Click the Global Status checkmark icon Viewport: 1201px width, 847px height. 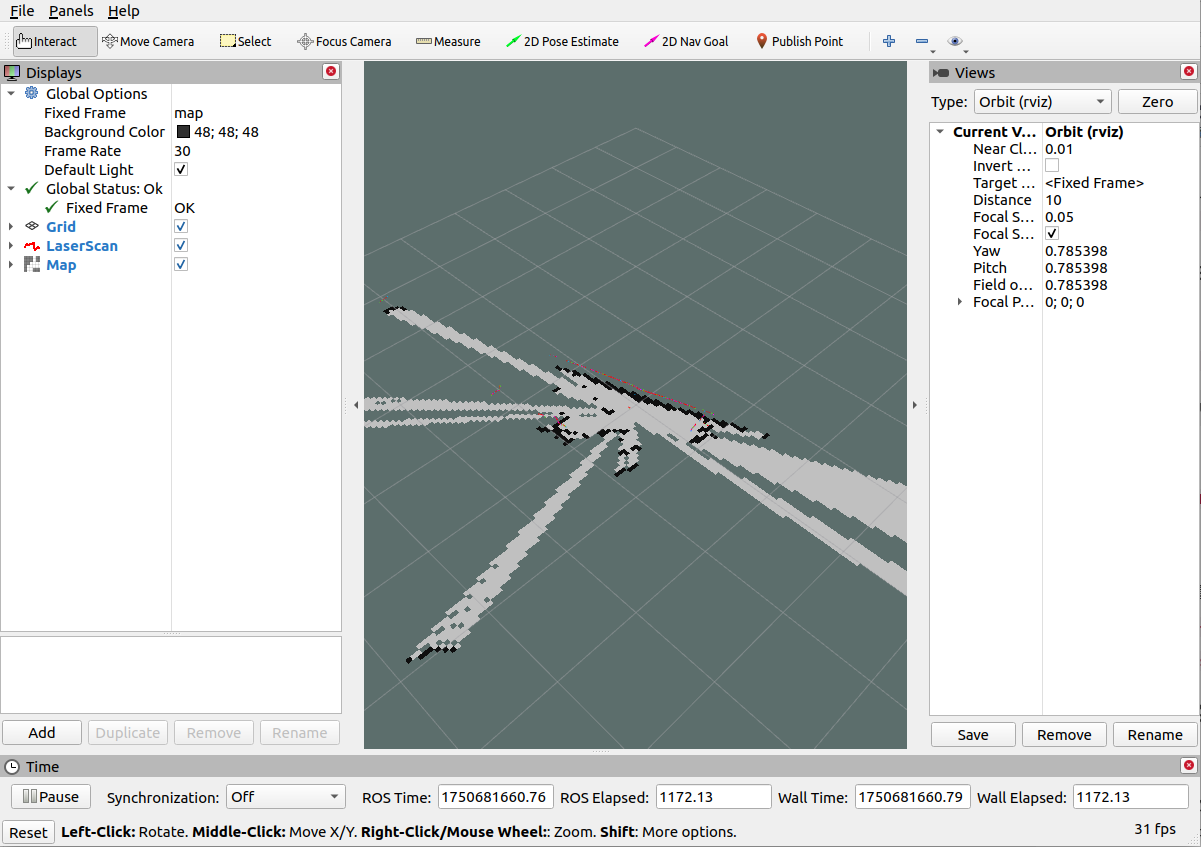pyautogui.click(x=32, y=188)
